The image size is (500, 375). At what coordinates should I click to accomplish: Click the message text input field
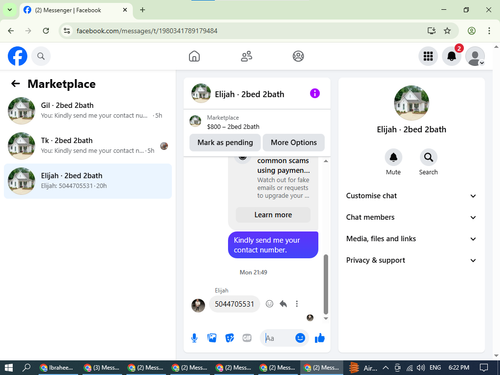[x=278, y=338]
